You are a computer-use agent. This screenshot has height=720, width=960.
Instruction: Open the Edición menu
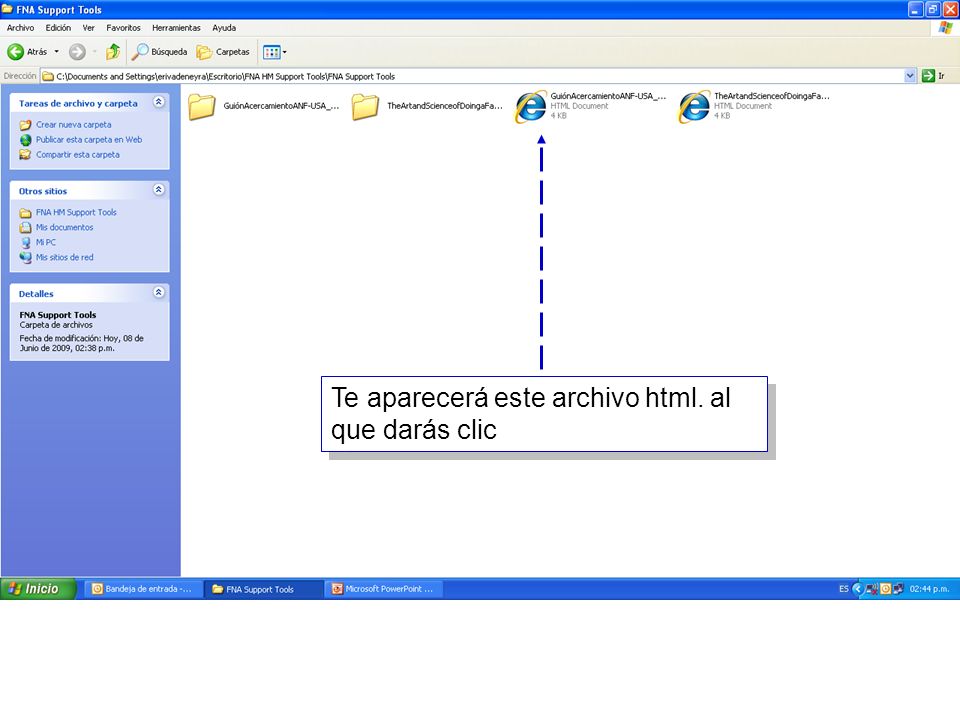pyautogui.click(x=58, y=28)
